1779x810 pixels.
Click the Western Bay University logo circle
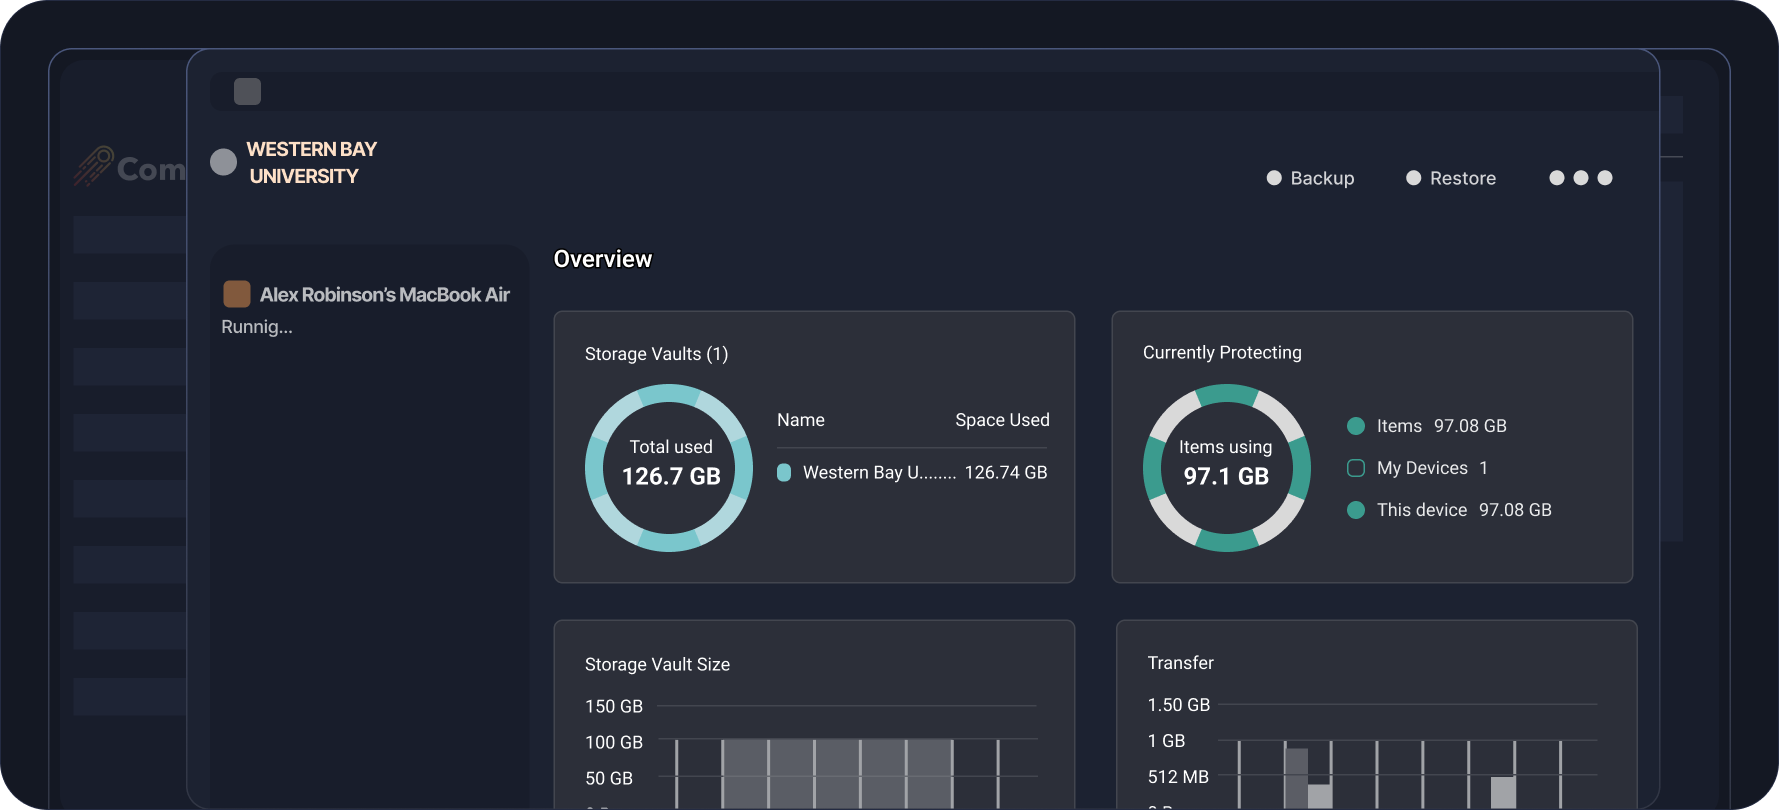coord(223,162)
